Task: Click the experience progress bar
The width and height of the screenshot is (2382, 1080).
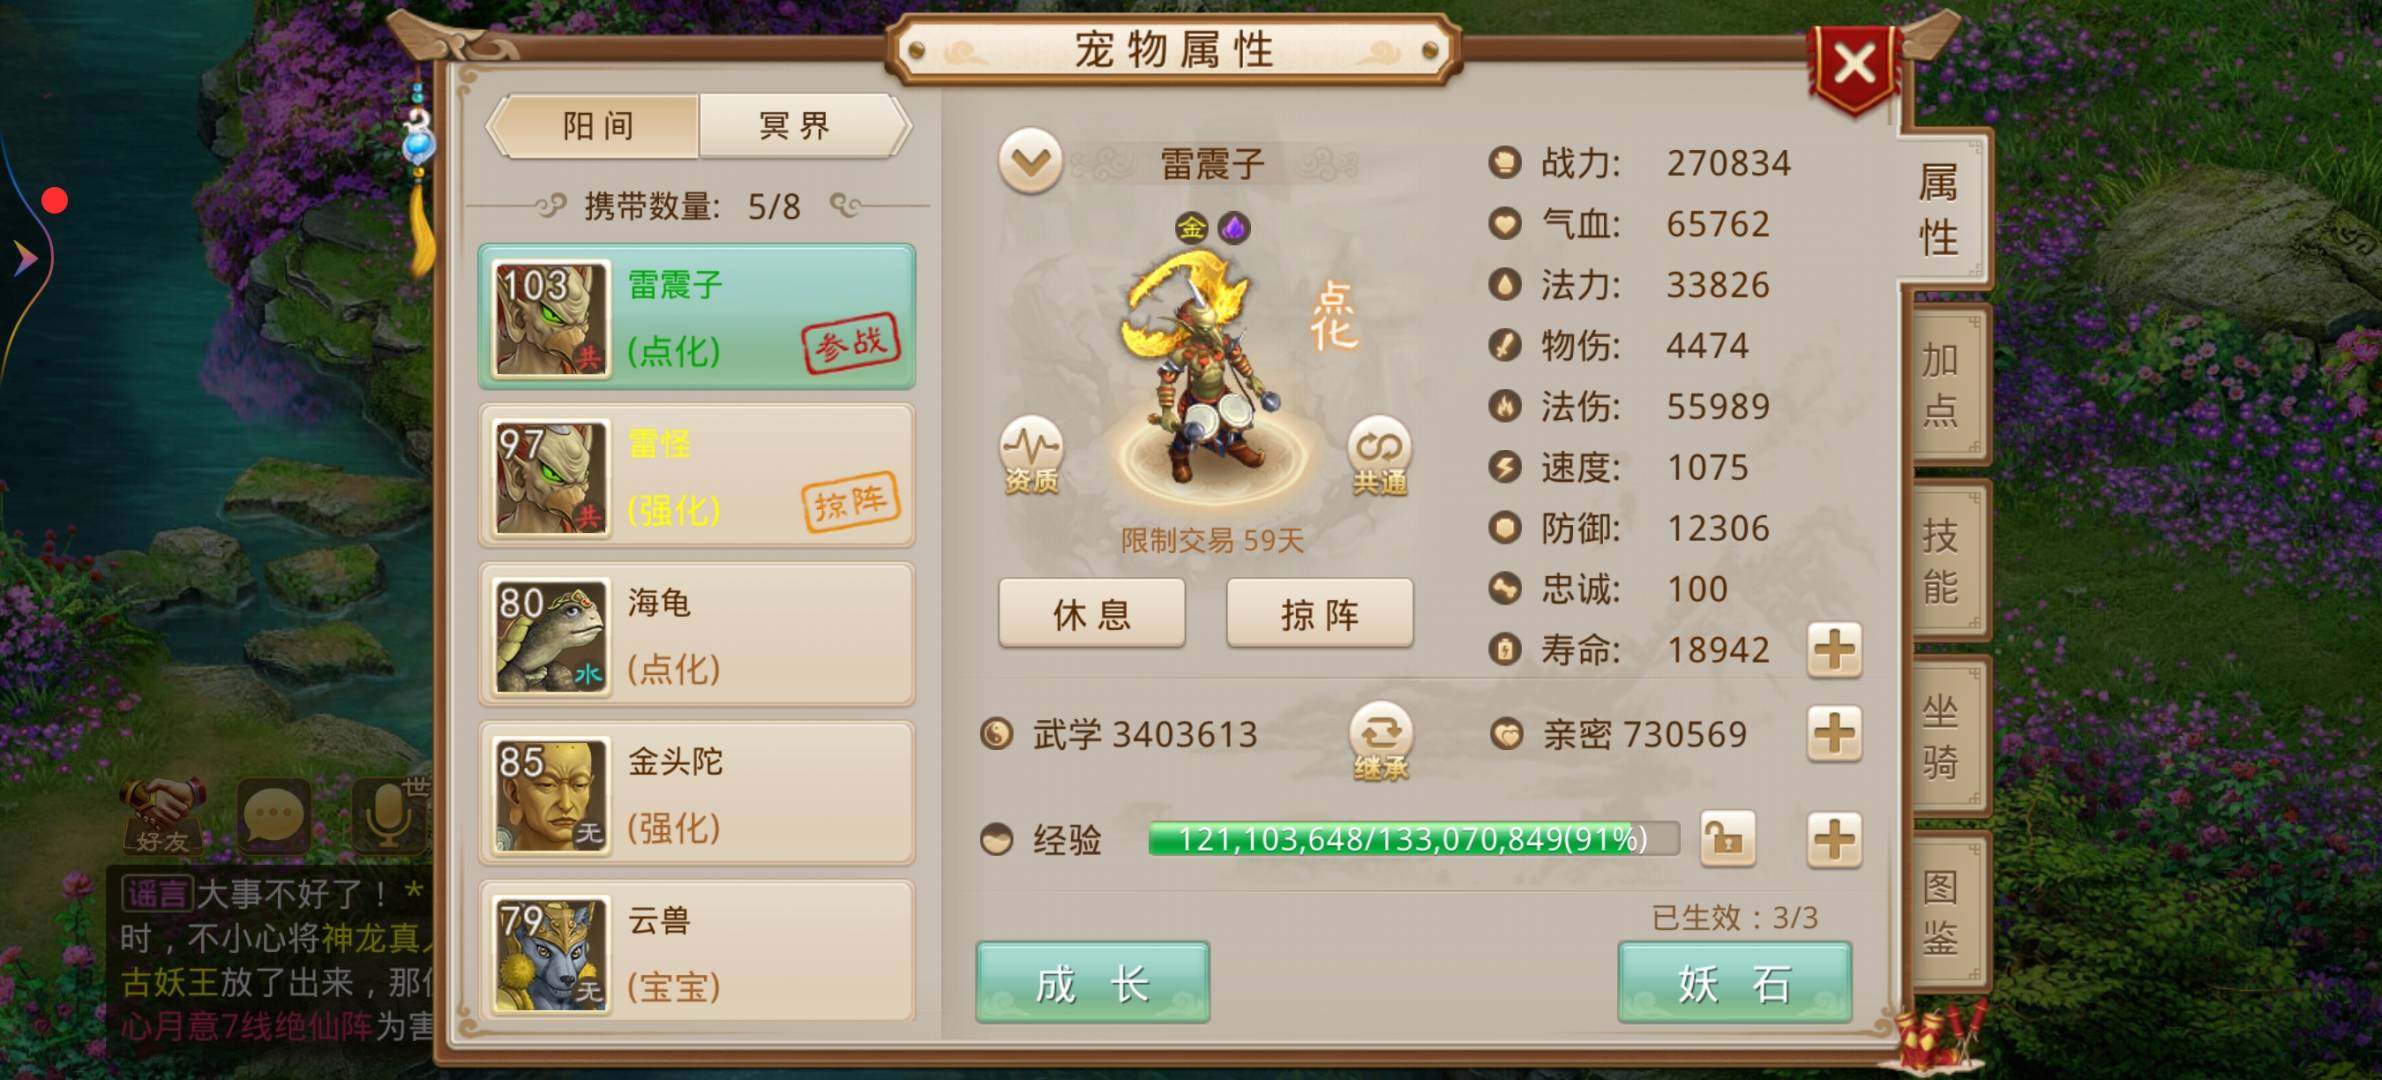Action: 1413,838
